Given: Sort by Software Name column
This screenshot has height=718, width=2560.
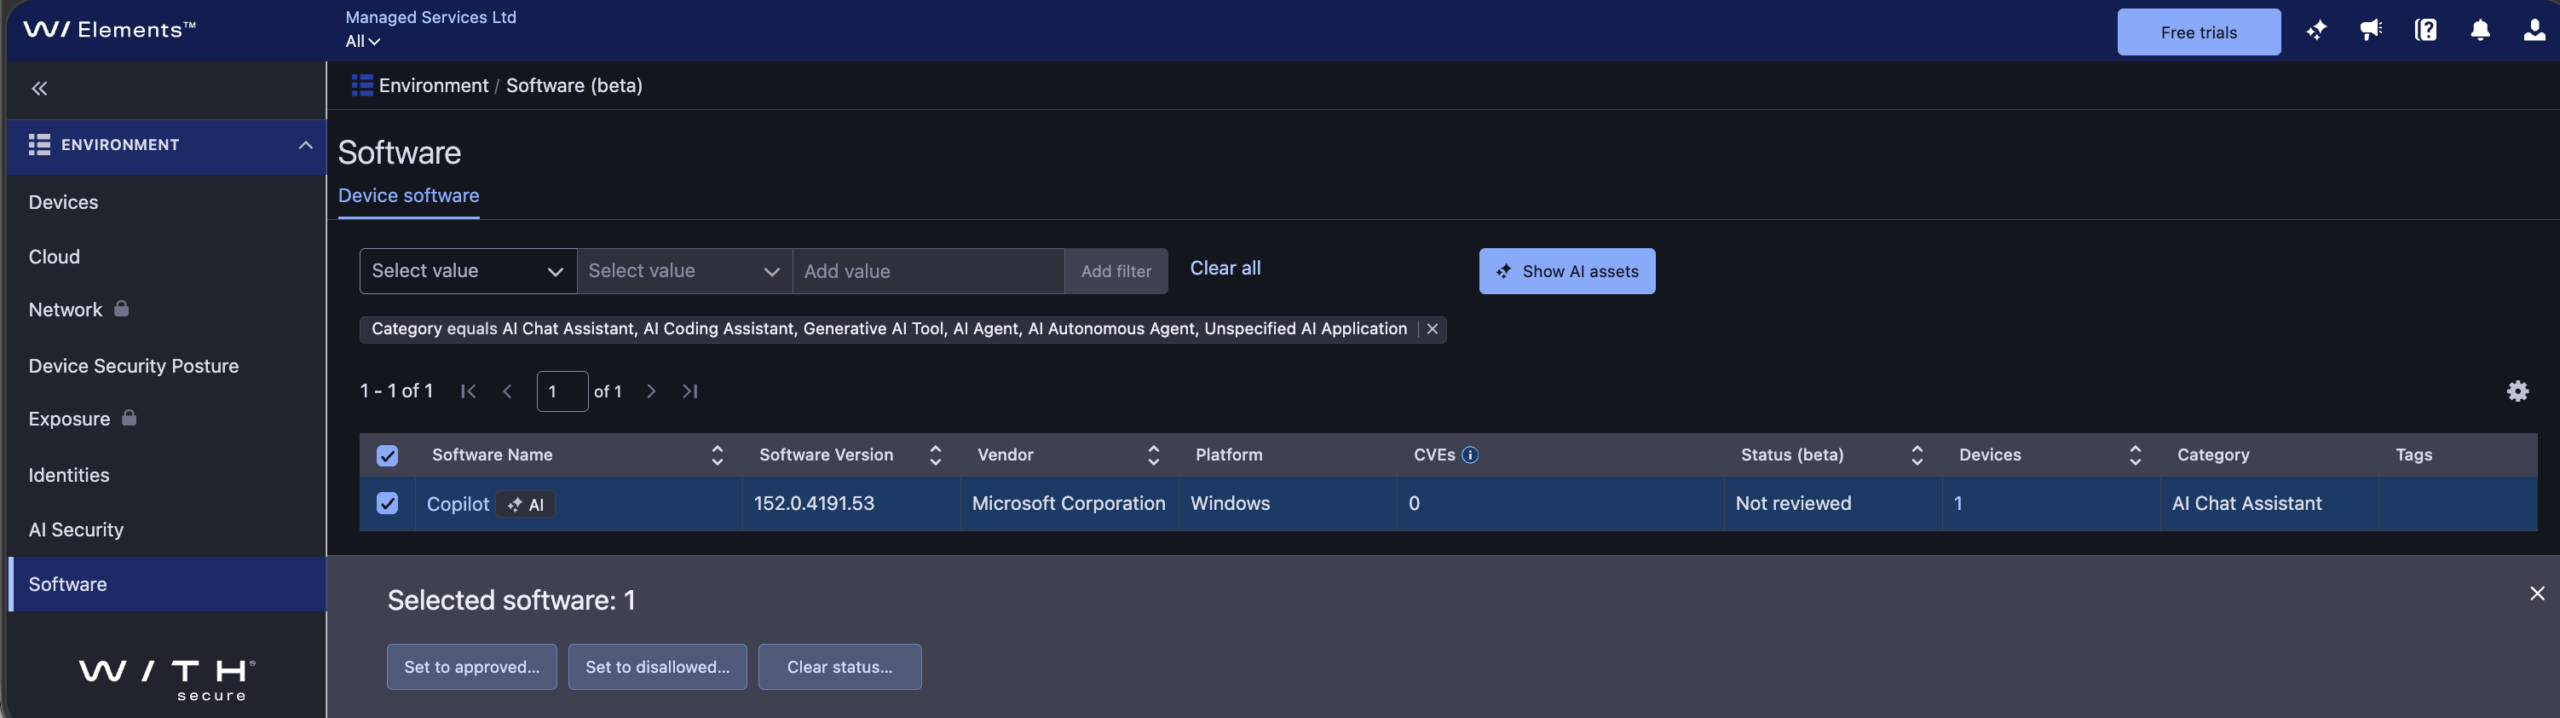Looking at the screenshot, I should pyautogui.click(x=717, y=455).
